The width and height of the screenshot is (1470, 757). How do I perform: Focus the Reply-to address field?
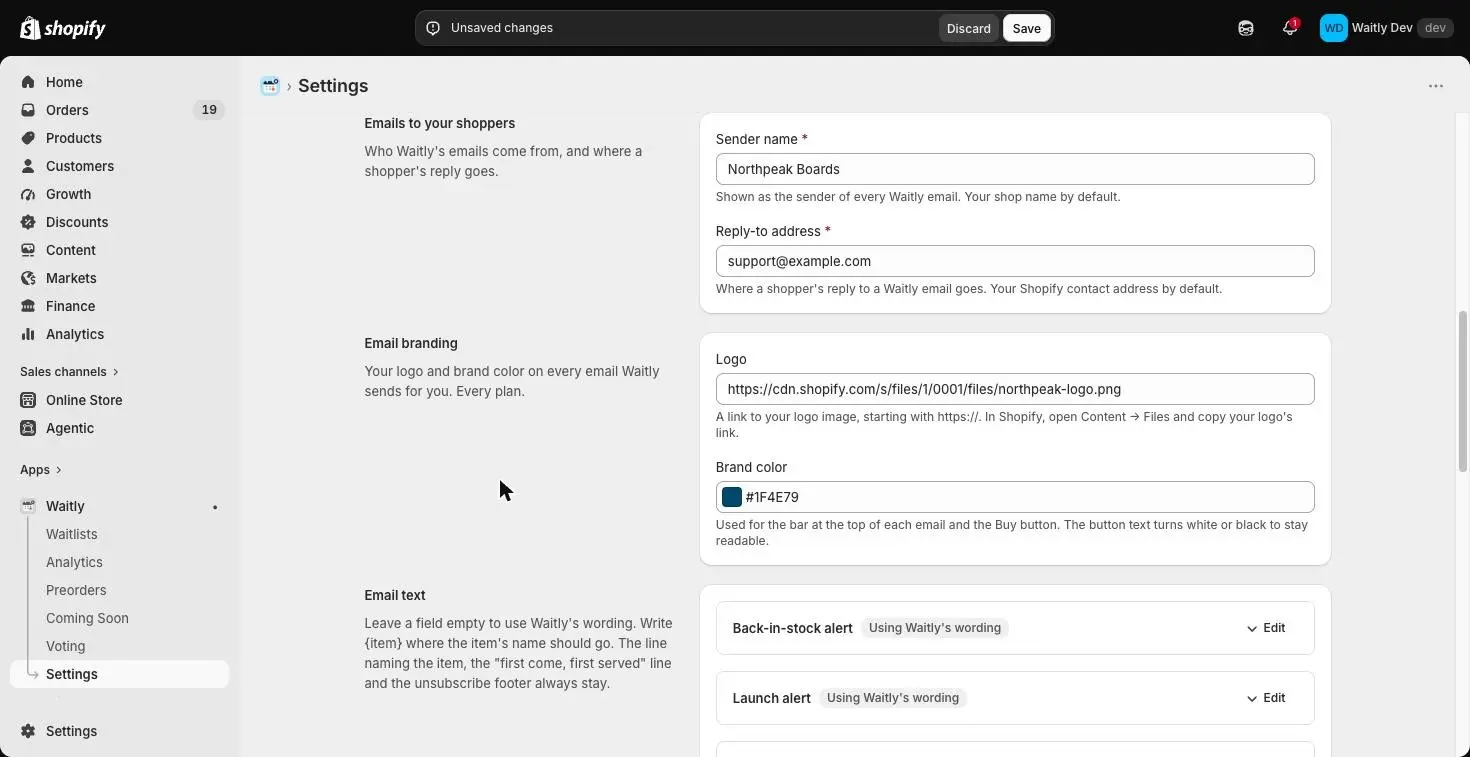(1015, 261)
